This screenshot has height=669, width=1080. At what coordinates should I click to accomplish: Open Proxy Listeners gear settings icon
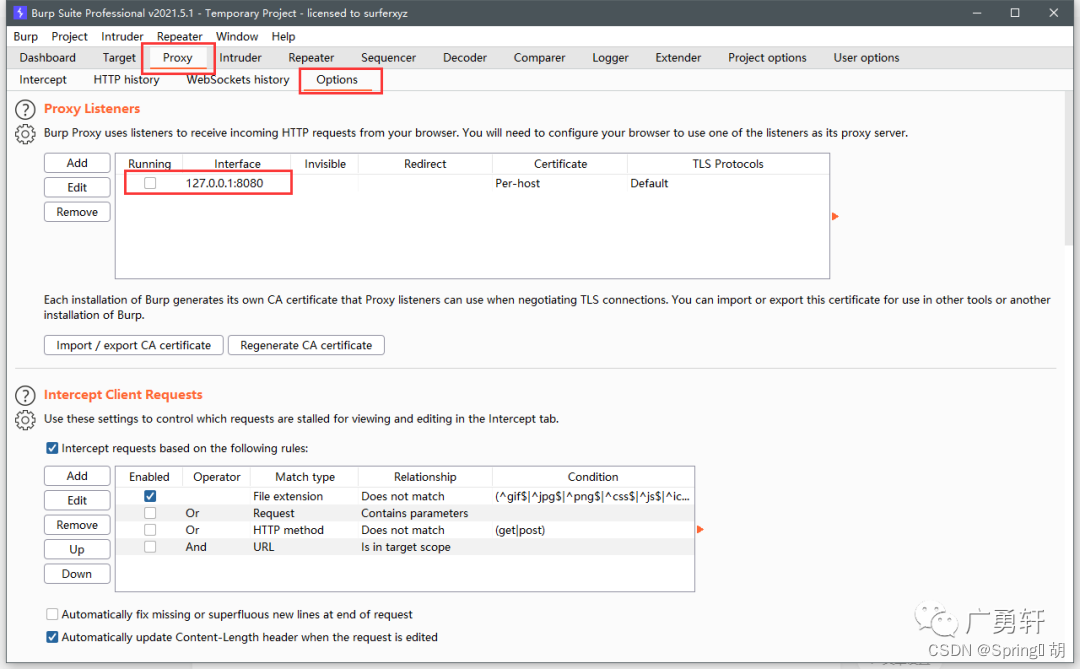point(25,134)
